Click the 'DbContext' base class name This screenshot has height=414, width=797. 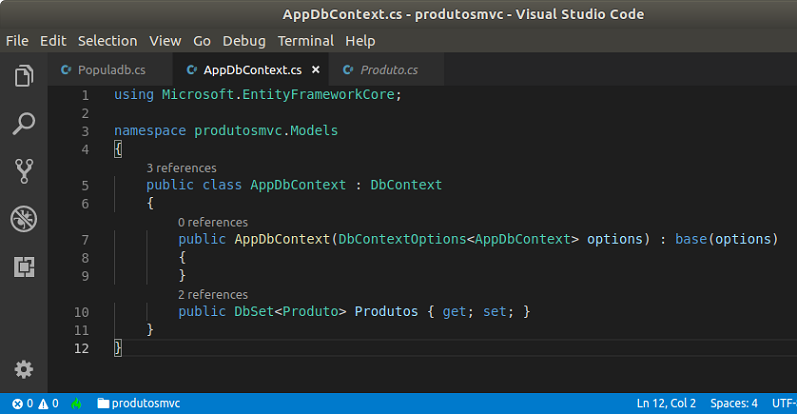point(406,185)
